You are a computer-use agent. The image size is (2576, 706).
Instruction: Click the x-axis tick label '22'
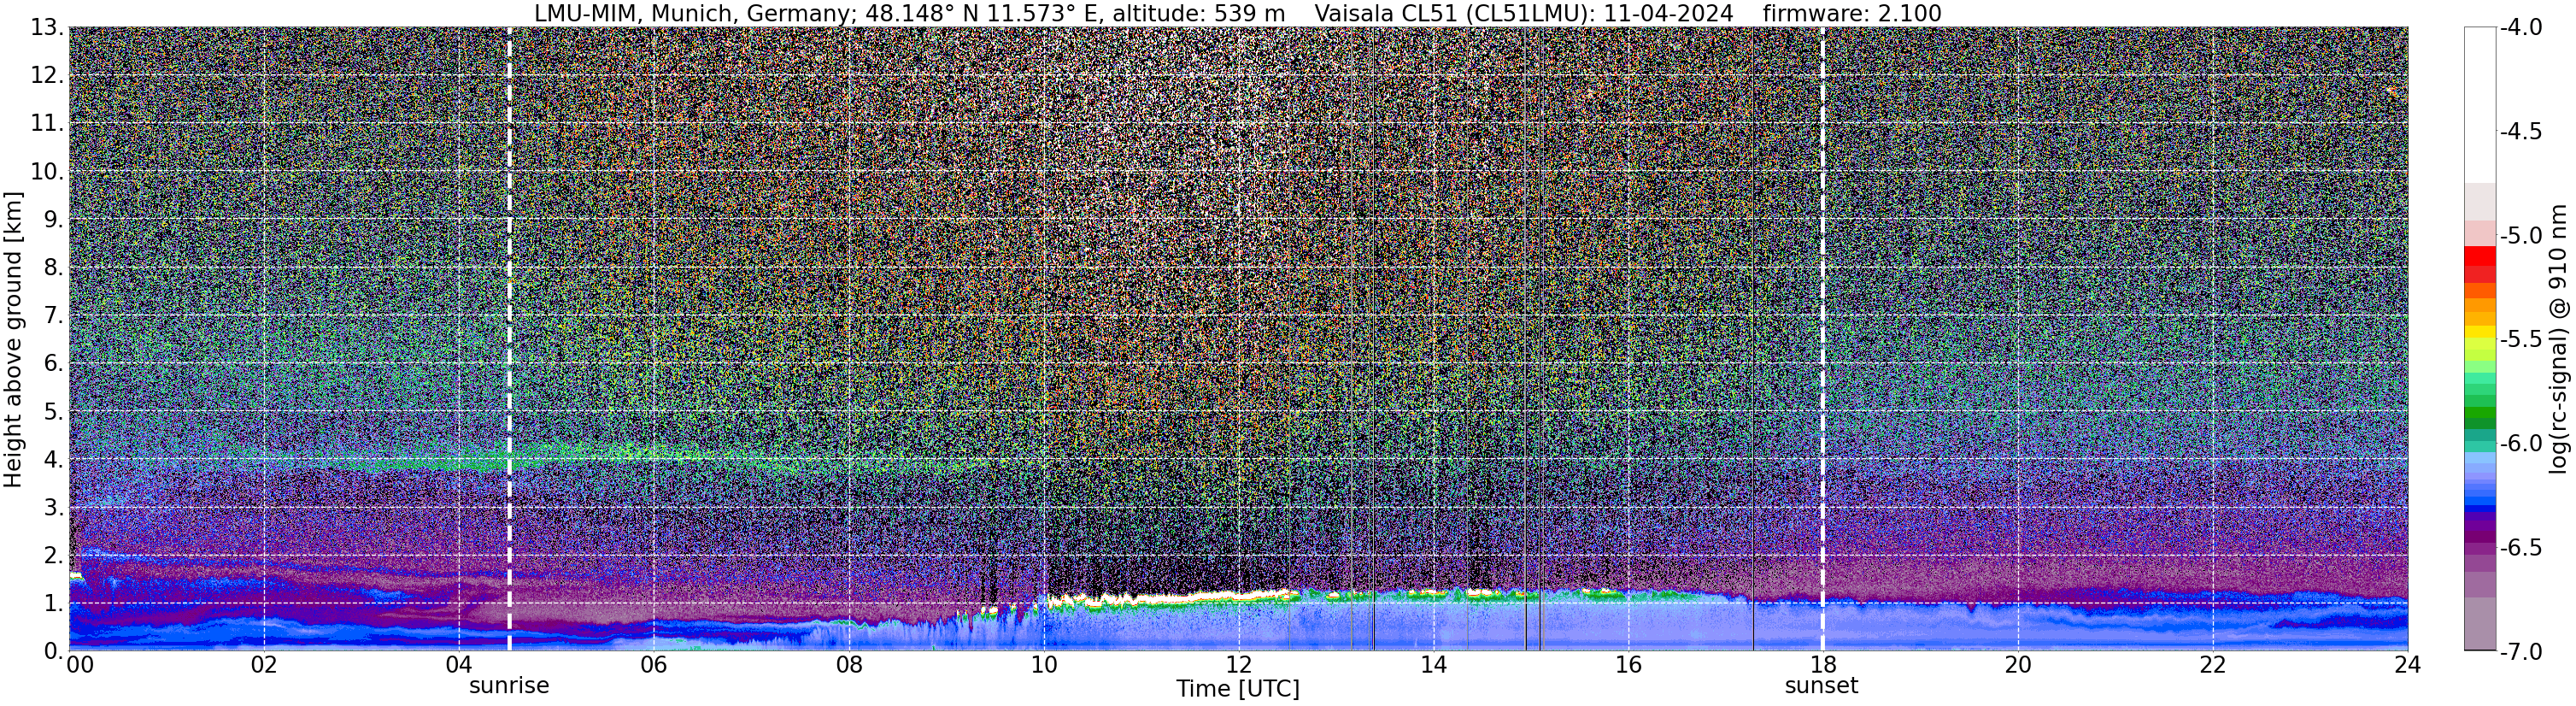pos(2213,665)
